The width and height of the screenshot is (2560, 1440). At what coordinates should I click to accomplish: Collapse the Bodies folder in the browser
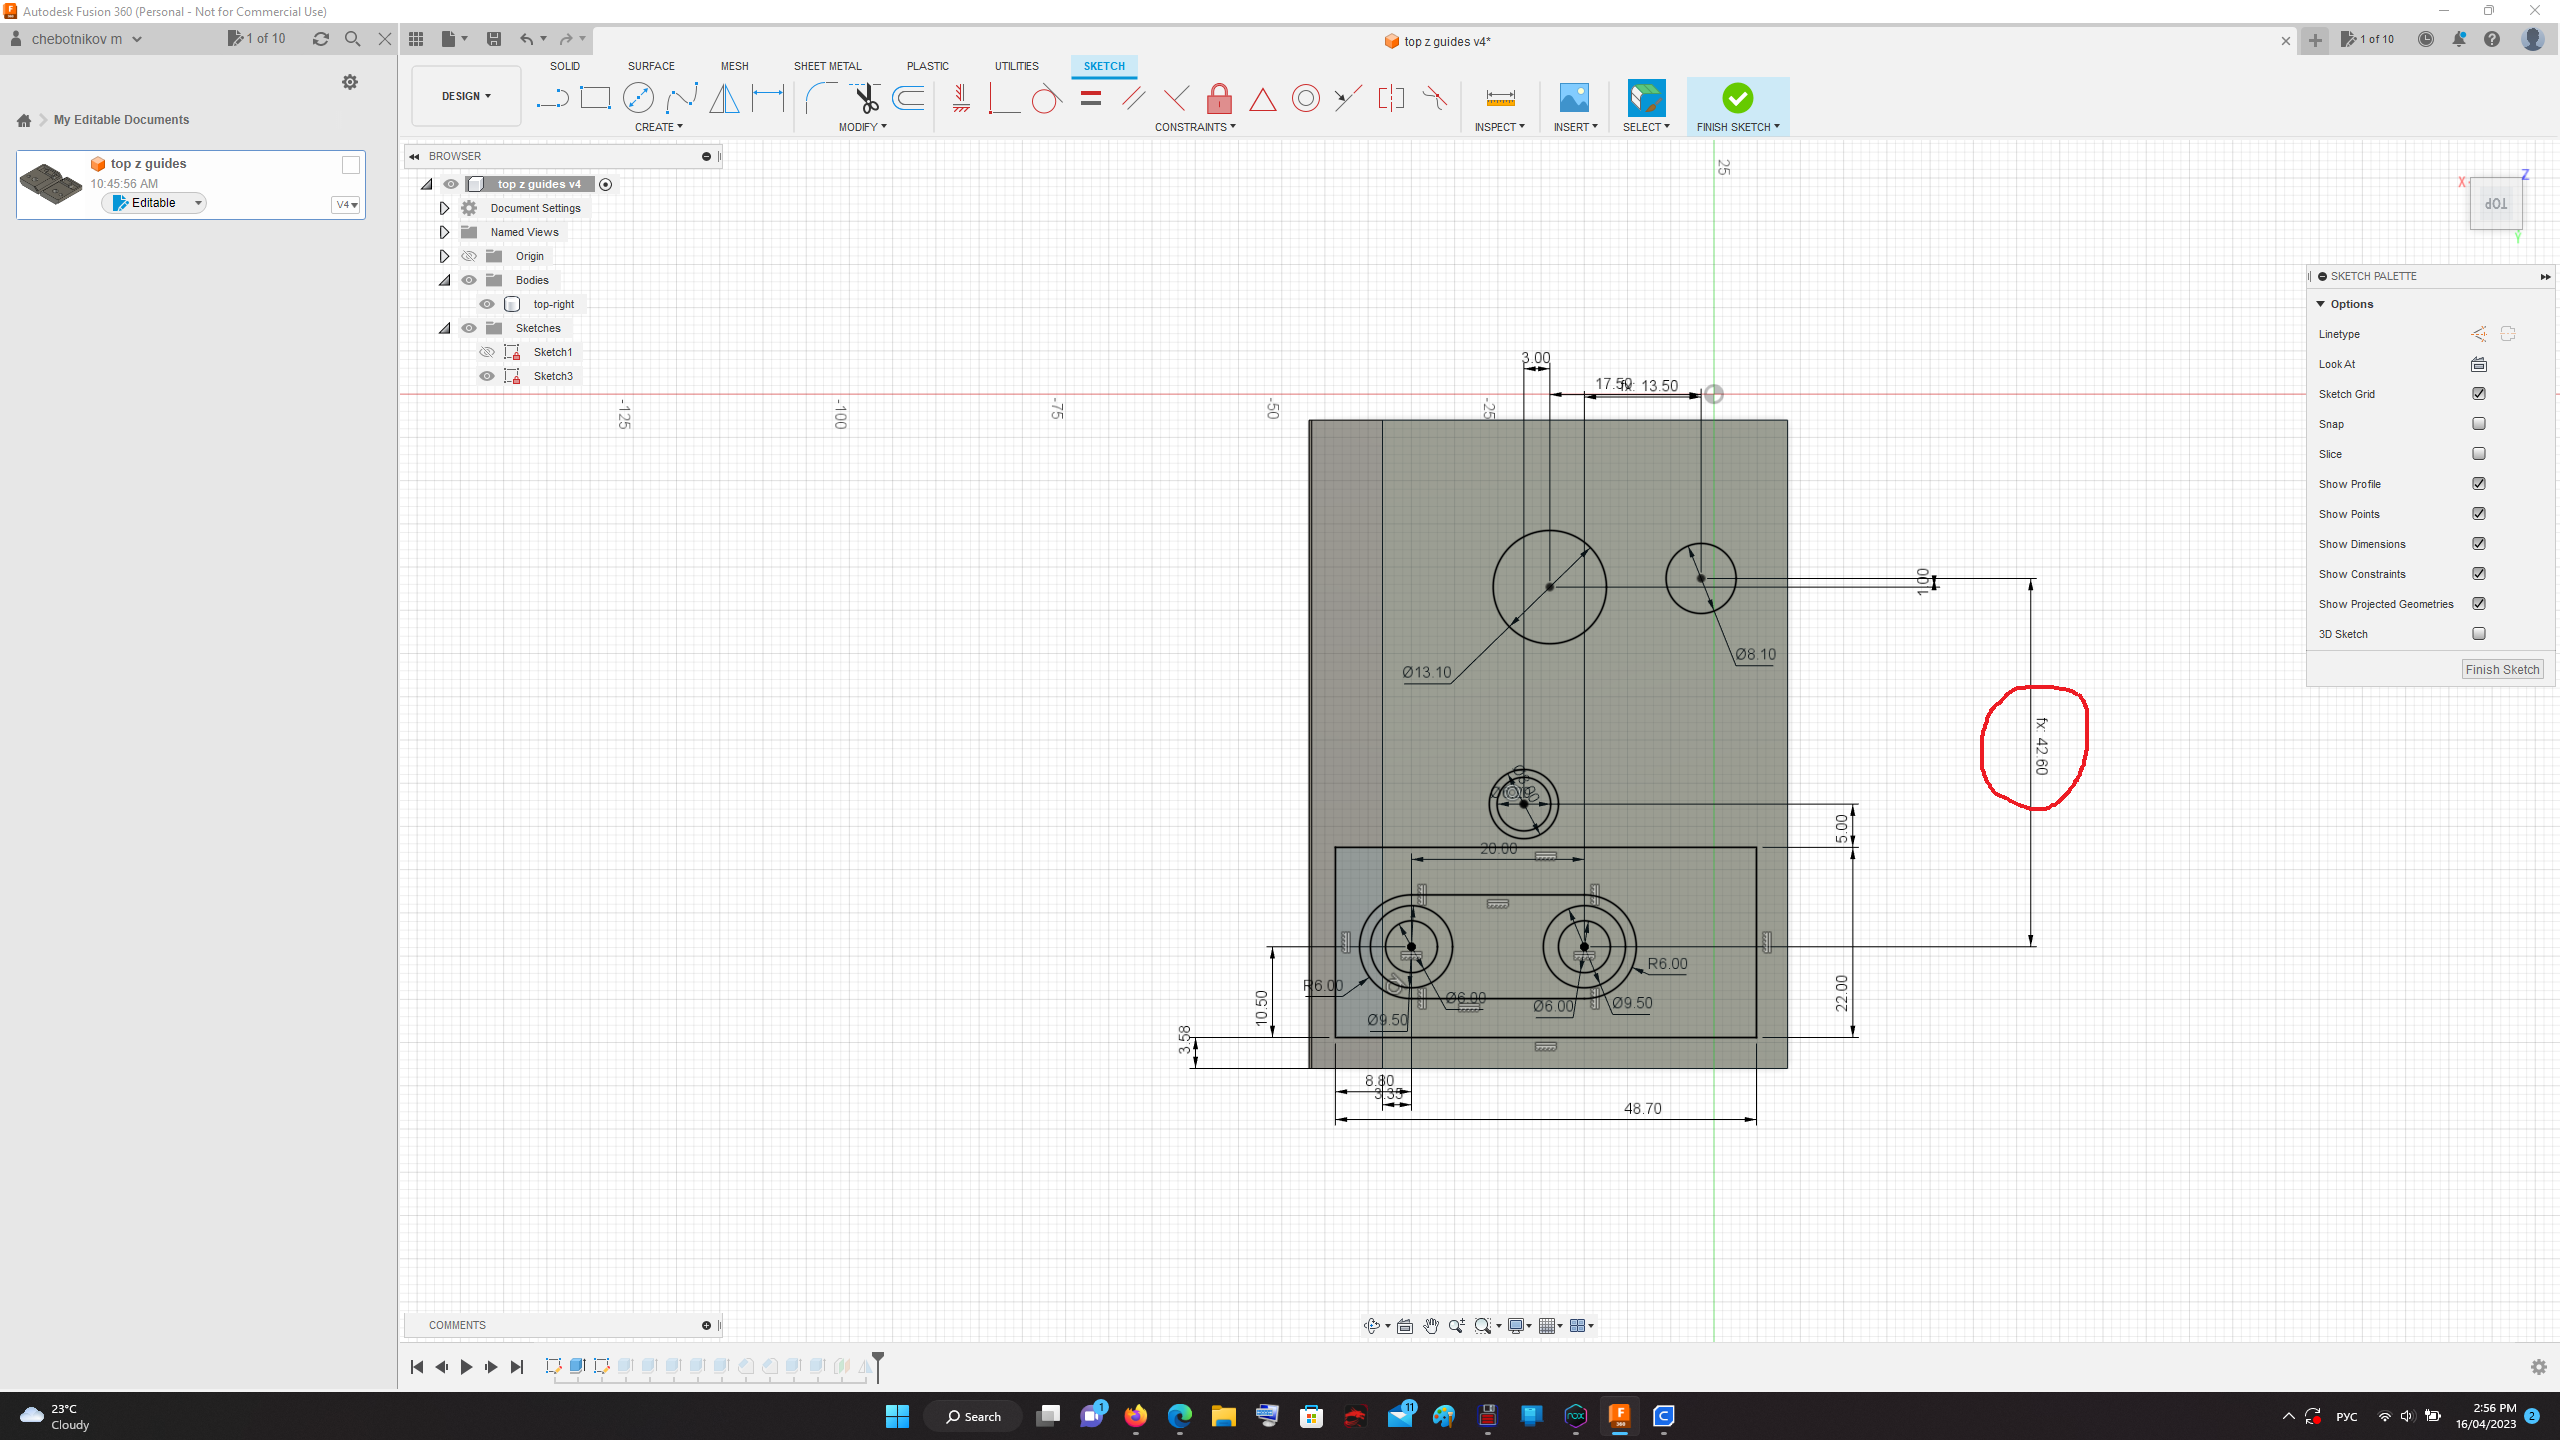[444, 280]
